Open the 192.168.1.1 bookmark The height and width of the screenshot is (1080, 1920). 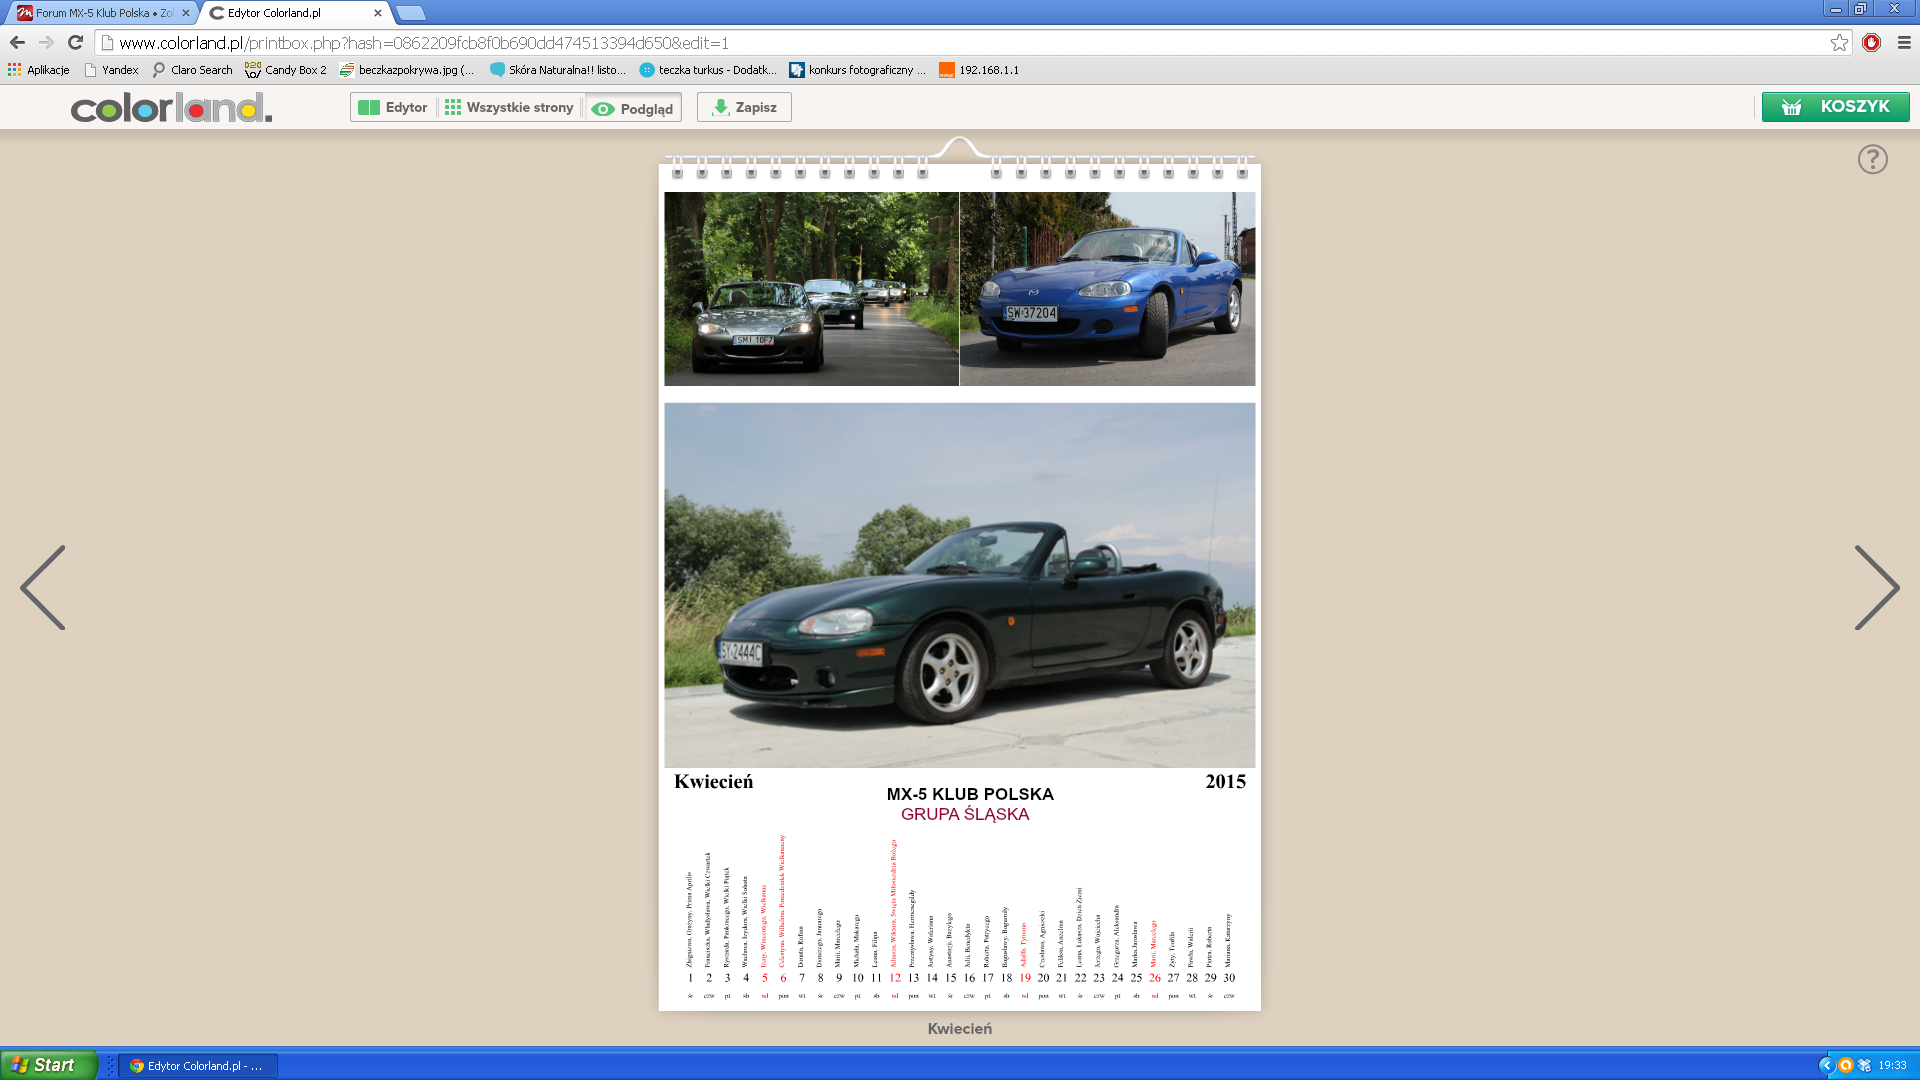point(979,70)
